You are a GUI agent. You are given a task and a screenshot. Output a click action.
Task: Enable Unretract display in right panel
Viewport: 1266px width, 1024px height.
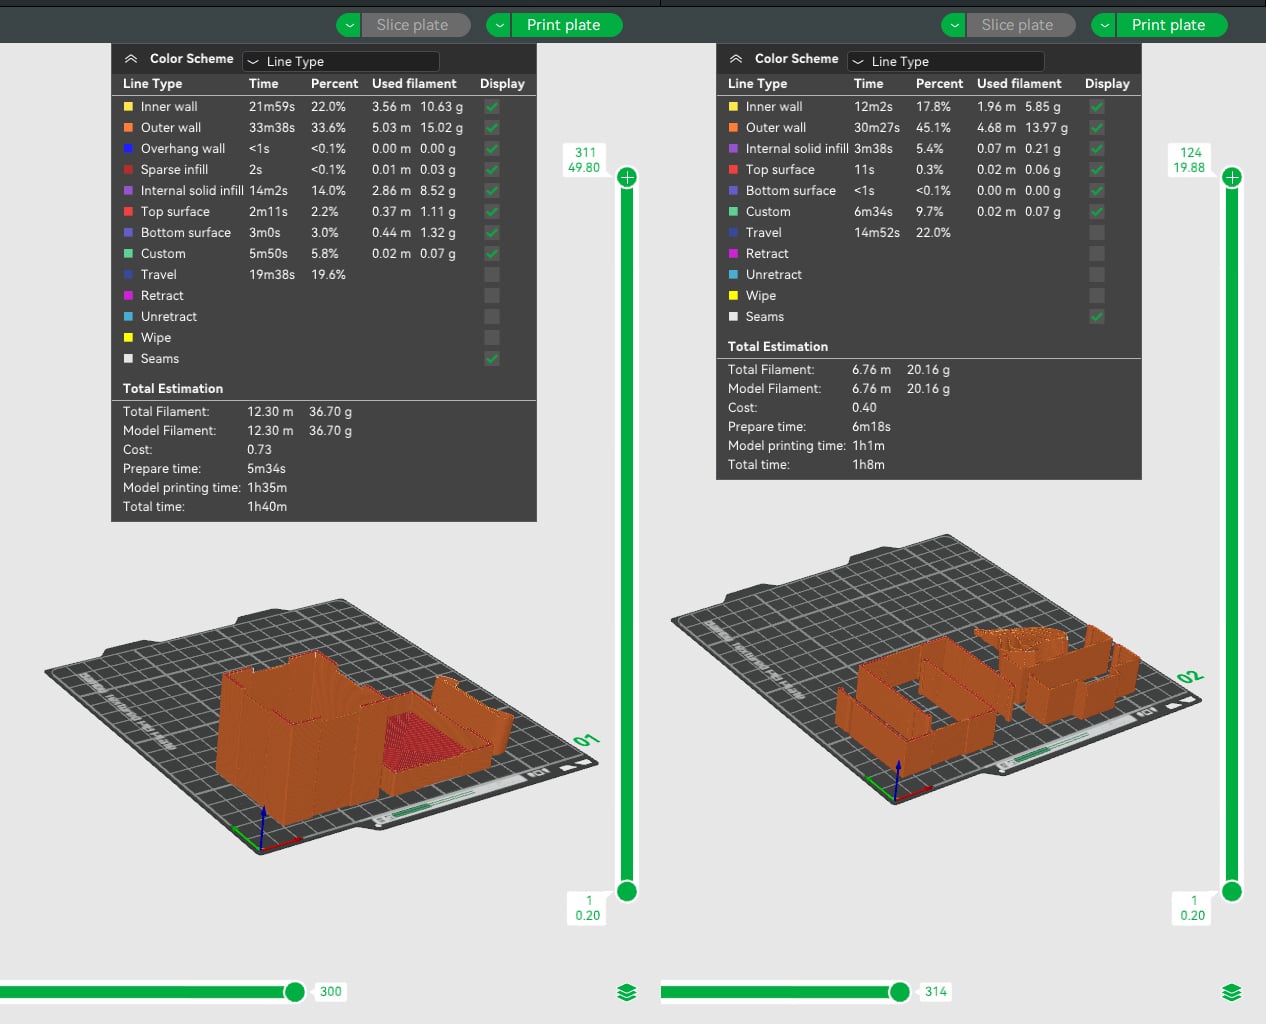[x=1097, y=275]
